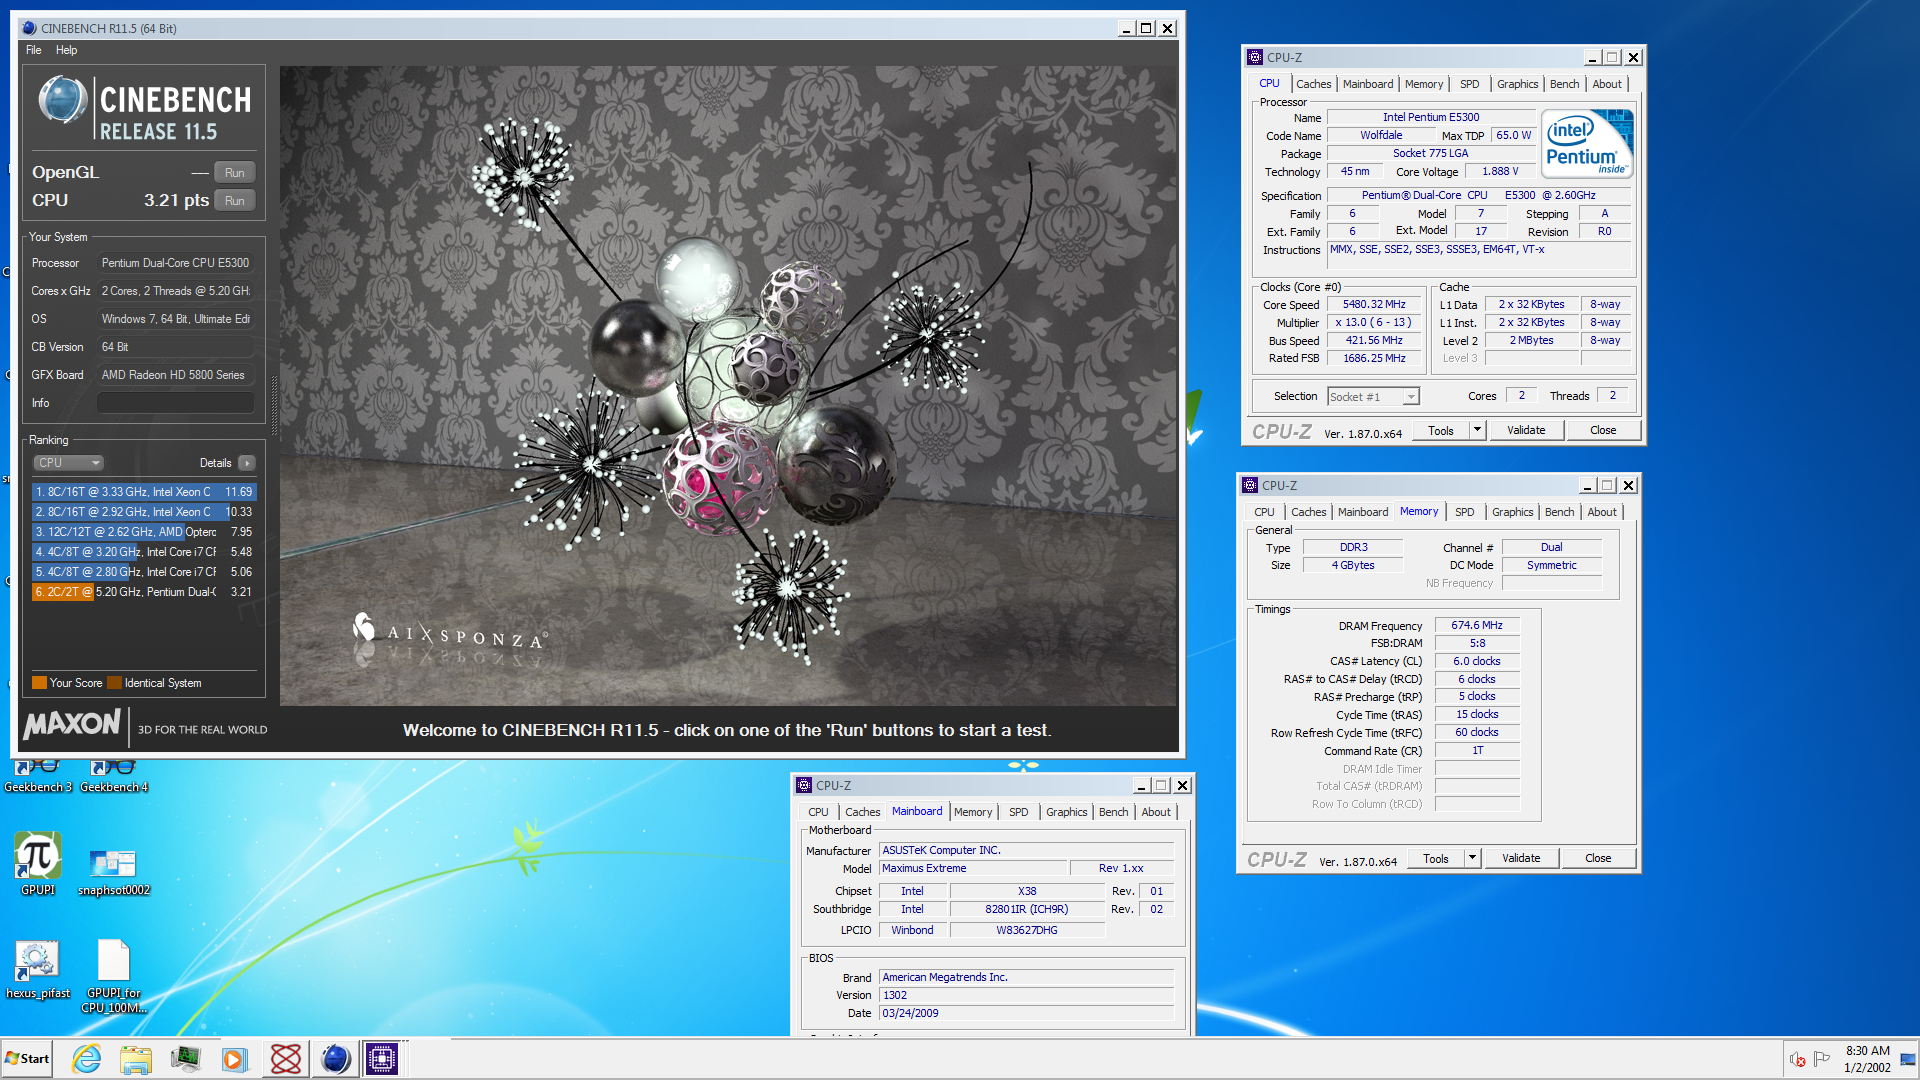The height and width of the screenshot is (1080, 1920).
Task: Click Close button in Memory CPU-Z window
Action: coord(1598,858)
